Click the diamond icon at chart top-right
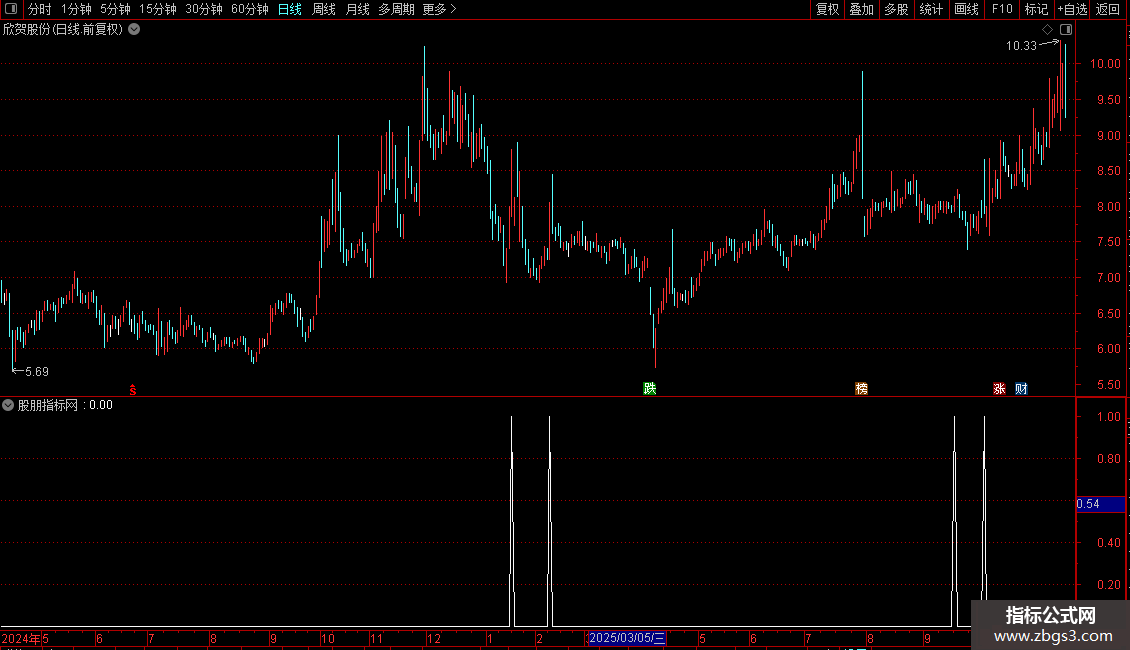This screenshot has width=1130, height=650. pyautogui.click(x=1047, y=30)
